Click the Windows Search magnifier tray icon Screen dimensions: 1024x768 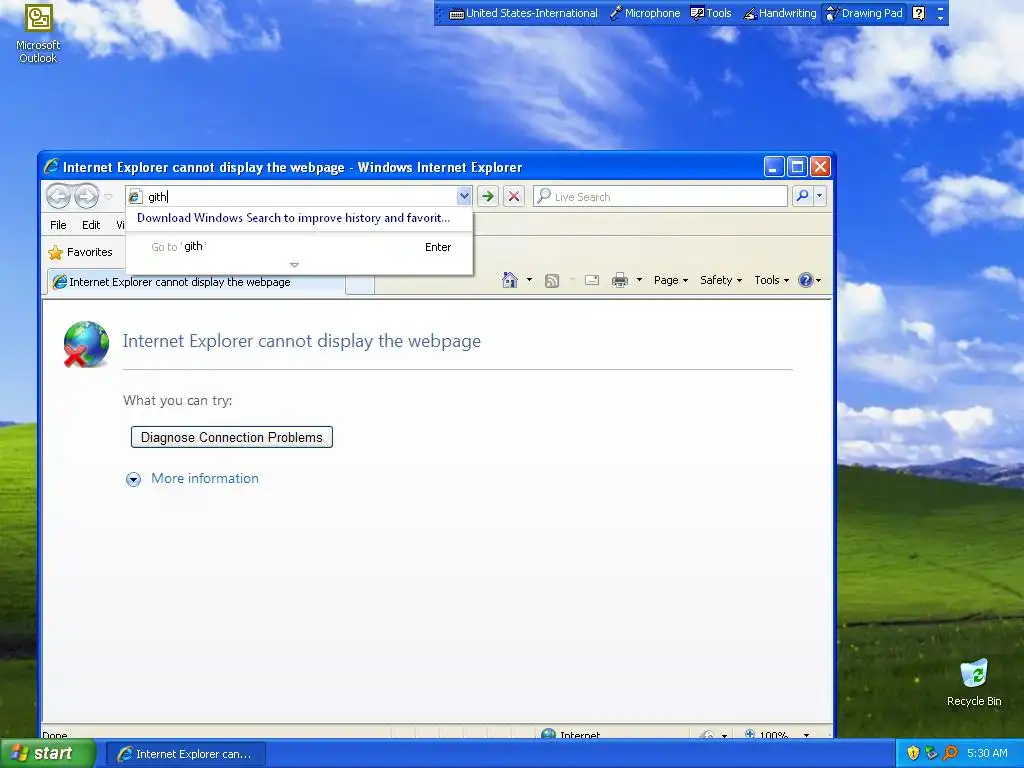(x=950, y=753)
